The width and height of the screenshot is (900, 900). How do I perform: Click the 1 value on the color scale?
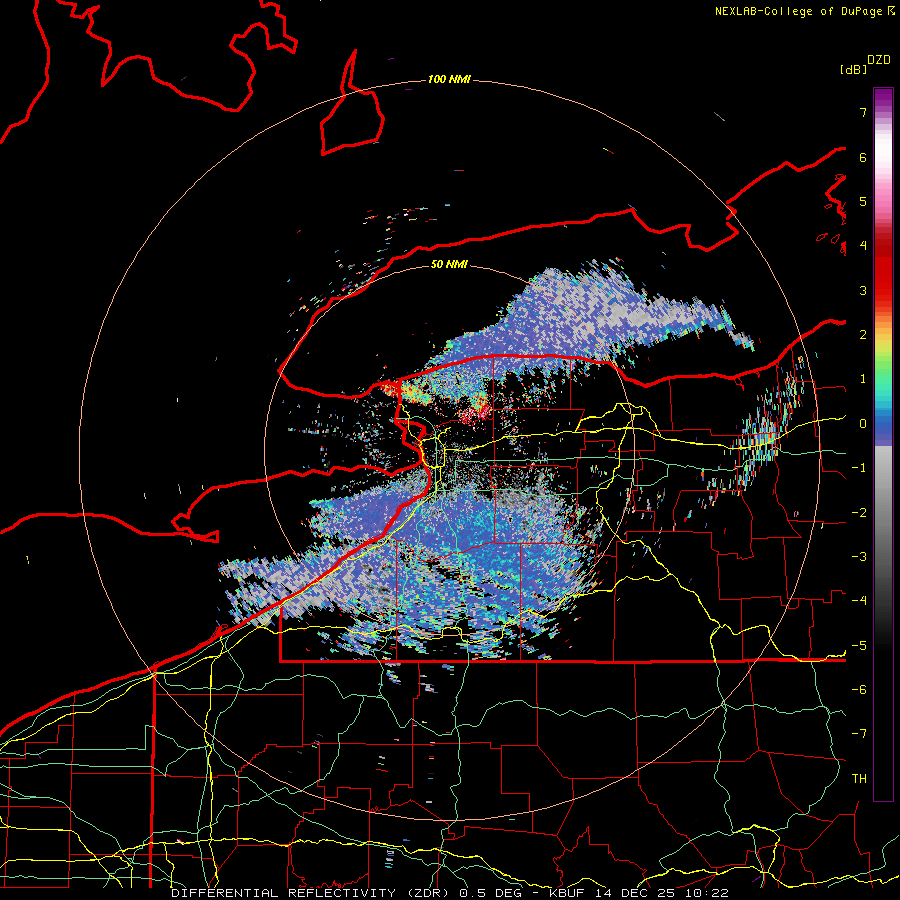(x=863, y=379)
